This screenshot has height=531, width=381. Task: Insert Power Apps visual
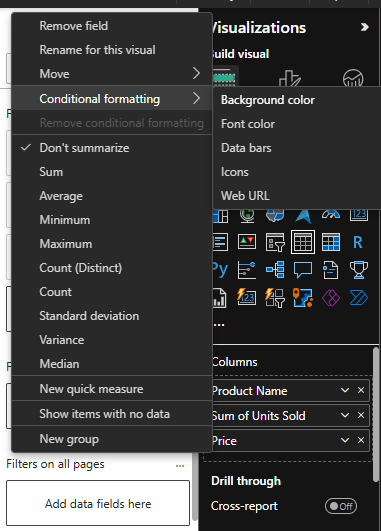pyautogui.click(x=331, y=298)
